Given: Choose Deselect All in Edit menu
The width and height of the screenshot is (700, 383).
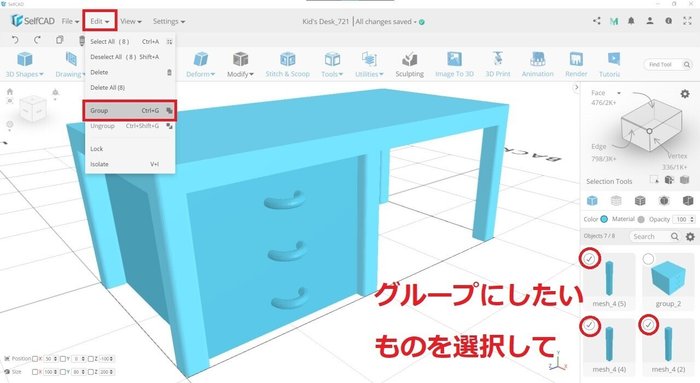Looking at the screenshot, I should pos(130,57).
